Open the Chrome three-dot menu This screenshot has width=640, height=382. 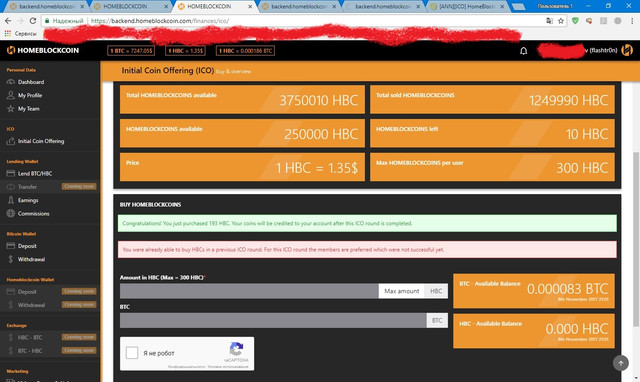[632, 21]
